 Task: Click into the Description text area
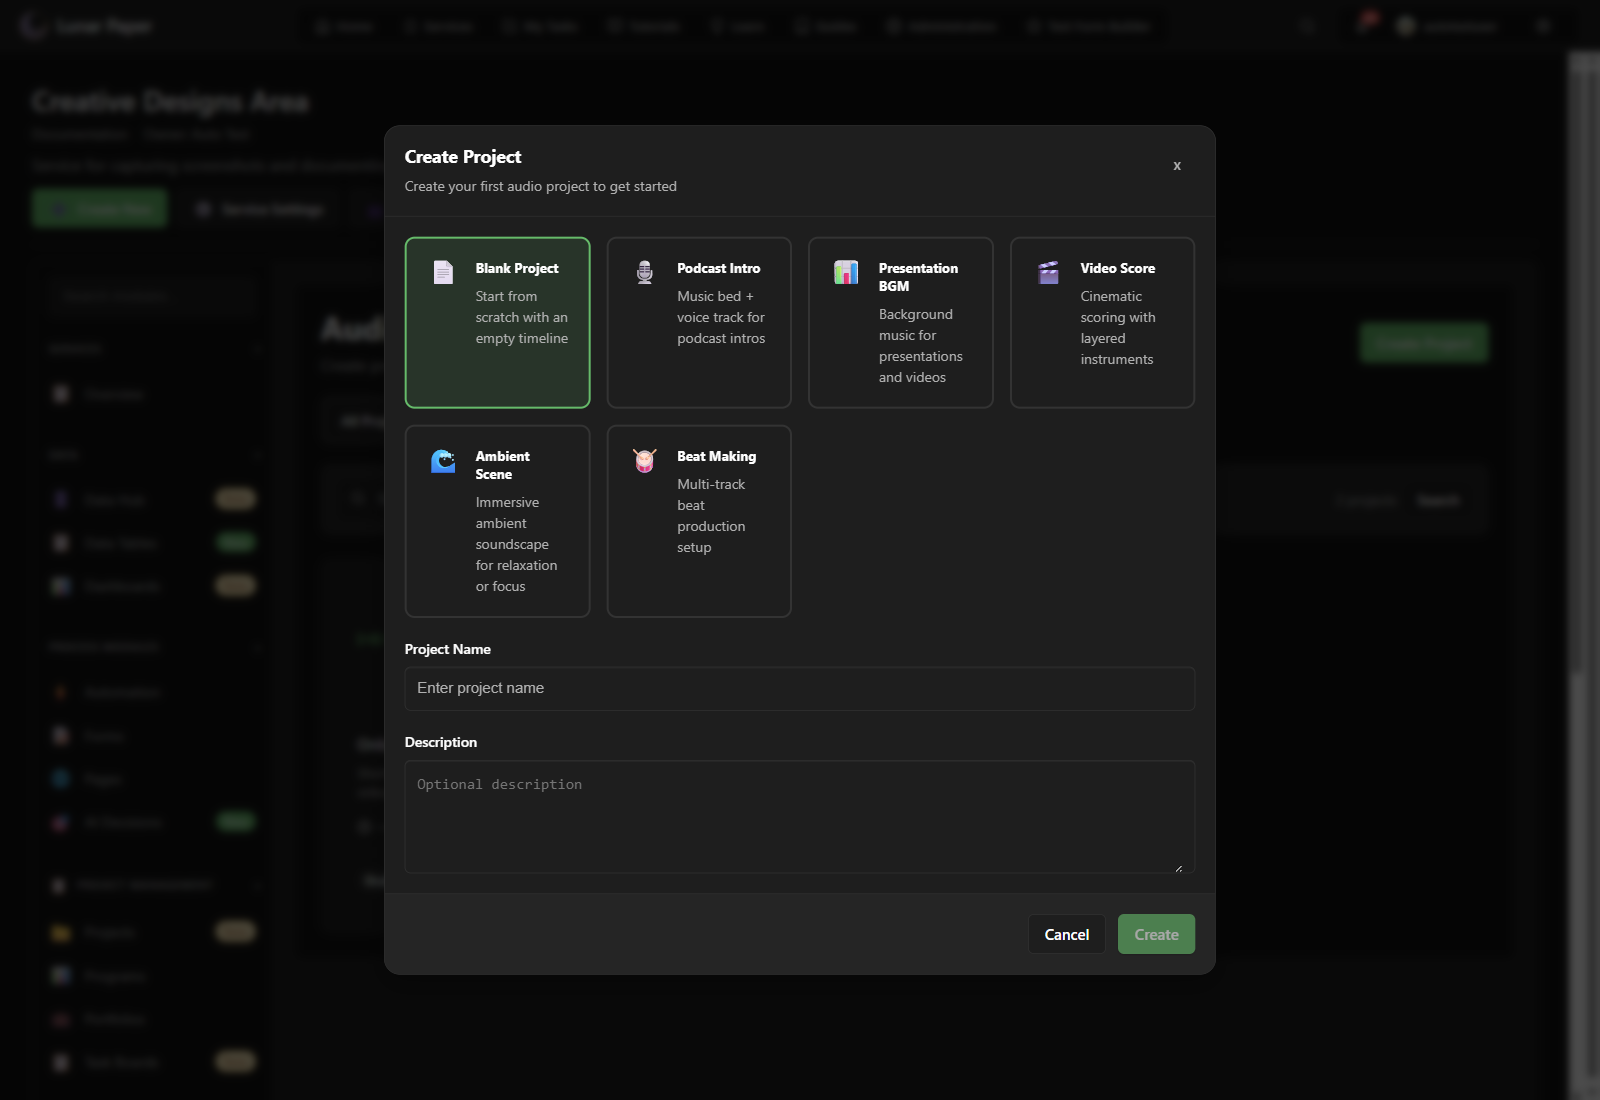[800, 817]
